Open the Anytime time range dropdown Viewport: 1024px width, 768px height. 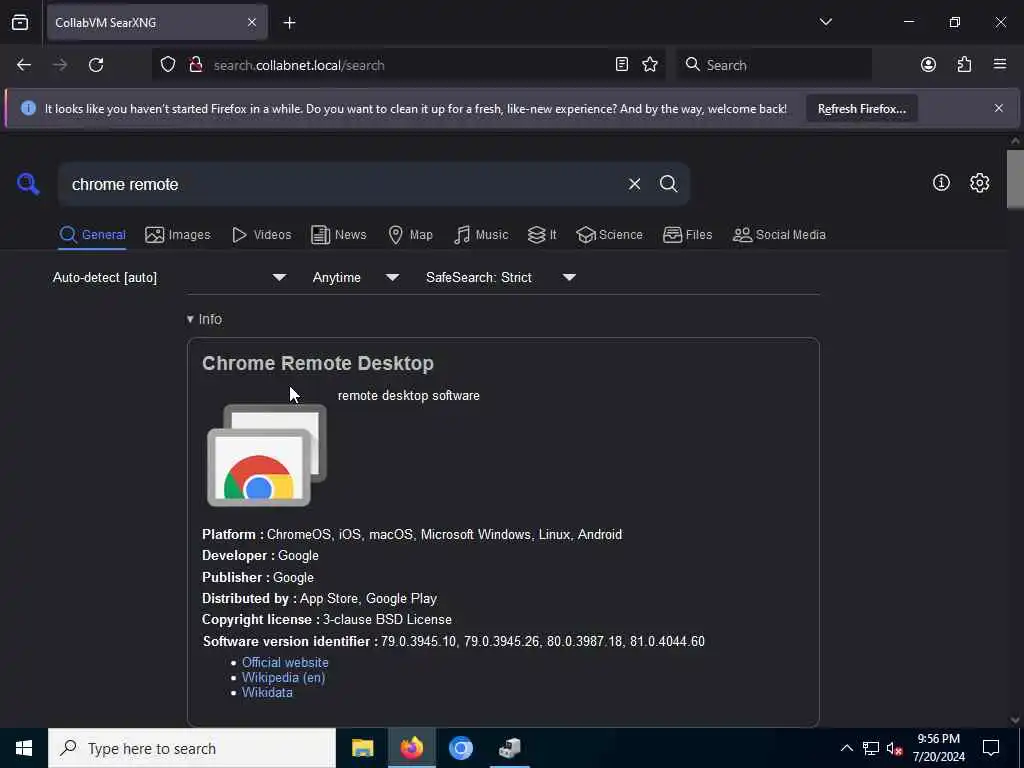pos(356,278)
